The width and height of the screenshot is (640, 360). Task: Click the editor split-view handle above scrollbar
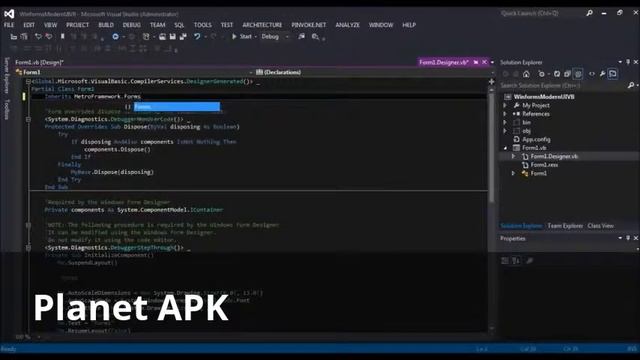(x=491, y=82)
